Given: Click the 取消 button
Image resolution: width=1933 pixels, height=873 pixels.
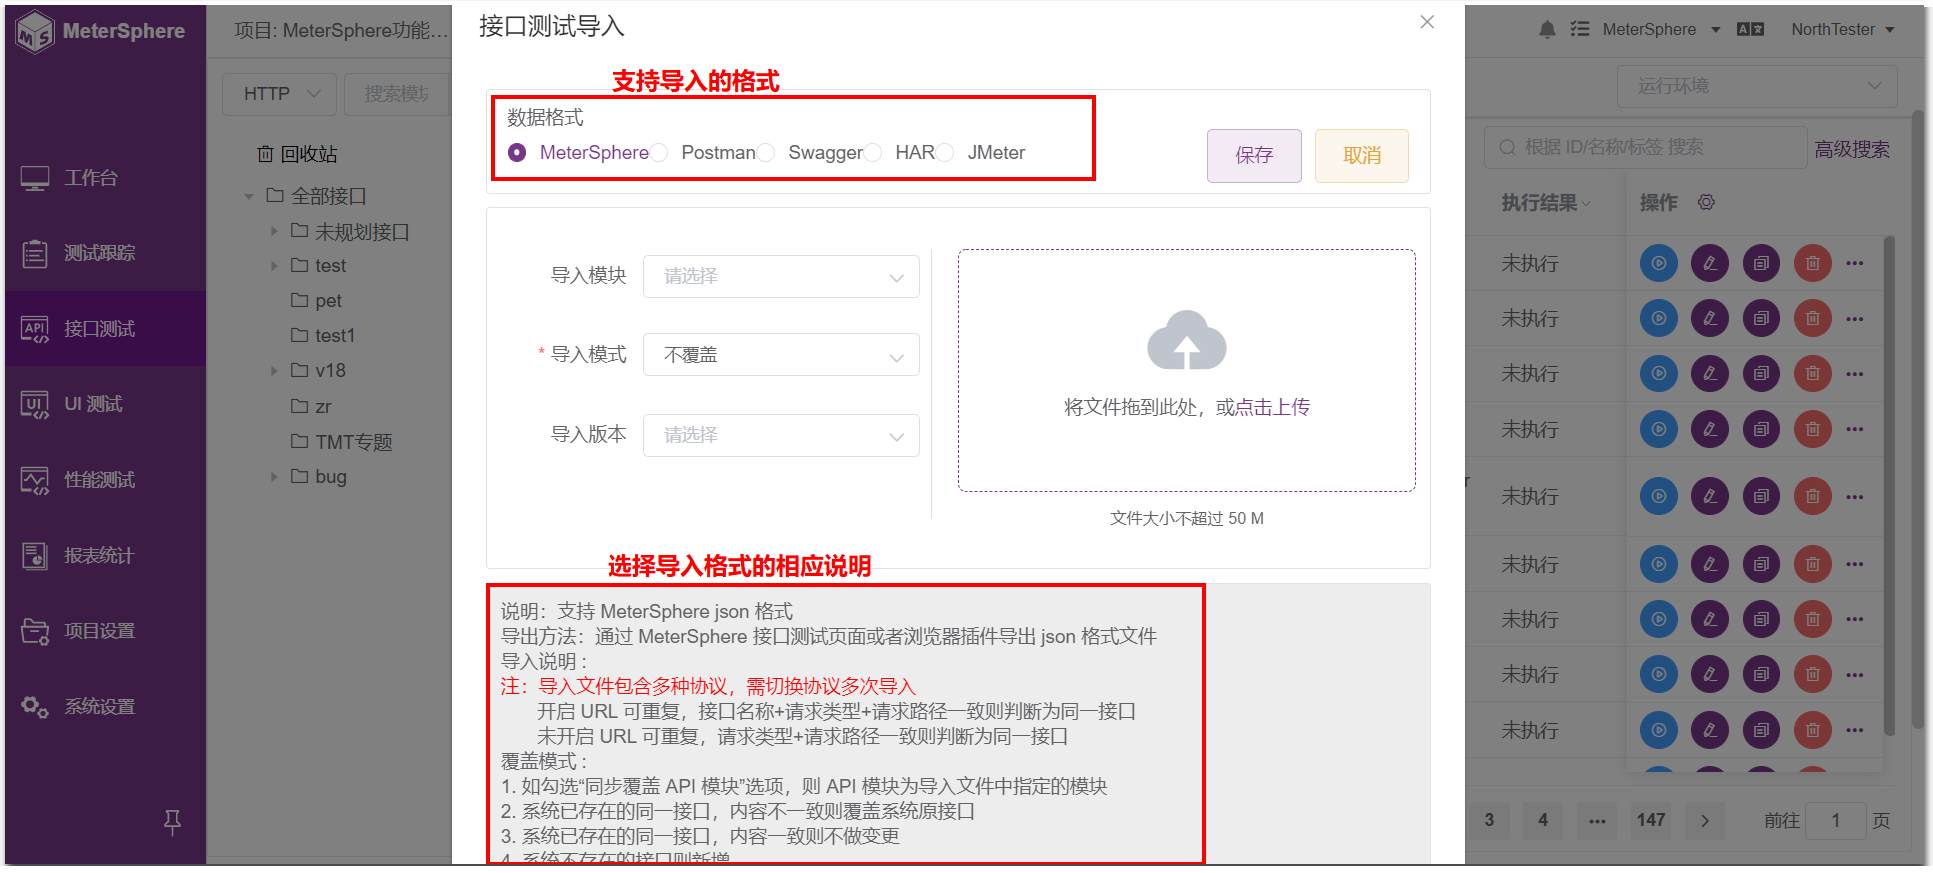Looking at the screenshot, I should pyautogui.click(x=1362, y=156).
